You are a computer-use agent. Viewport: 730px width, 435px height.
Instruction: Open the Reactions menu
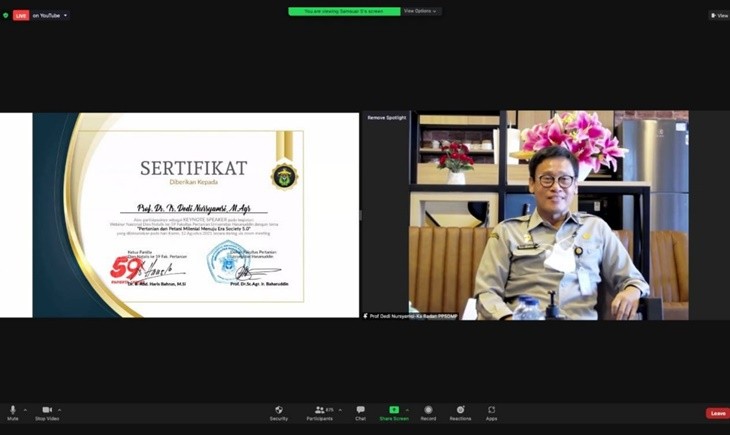point(460,413)
